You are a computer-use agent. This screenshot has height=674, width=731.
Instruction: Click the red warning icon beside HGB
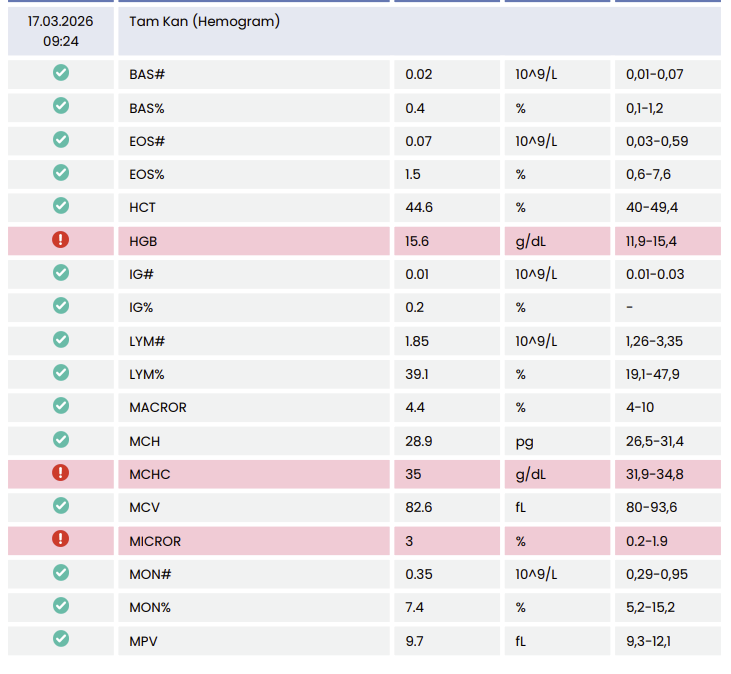60,240
